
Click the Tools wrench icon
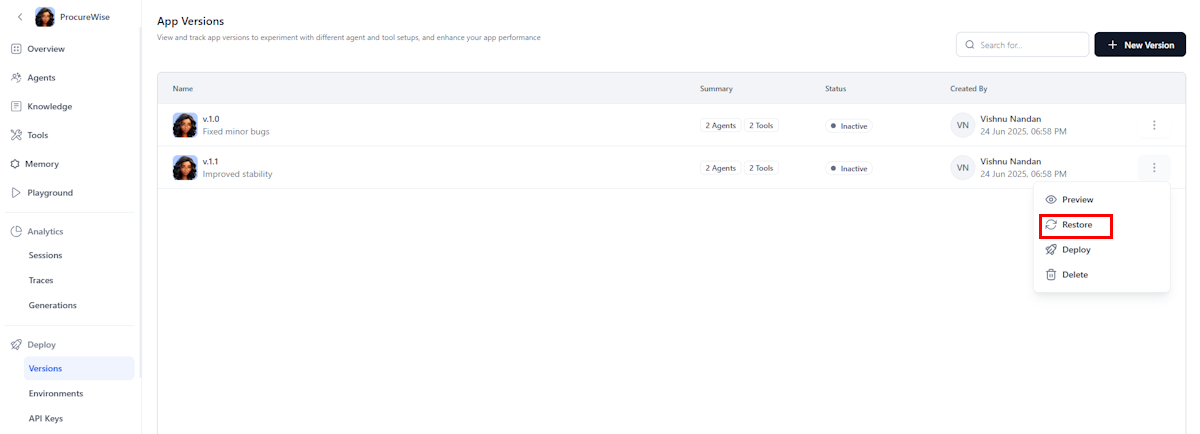pyautogui.click(x=16, y=135)
